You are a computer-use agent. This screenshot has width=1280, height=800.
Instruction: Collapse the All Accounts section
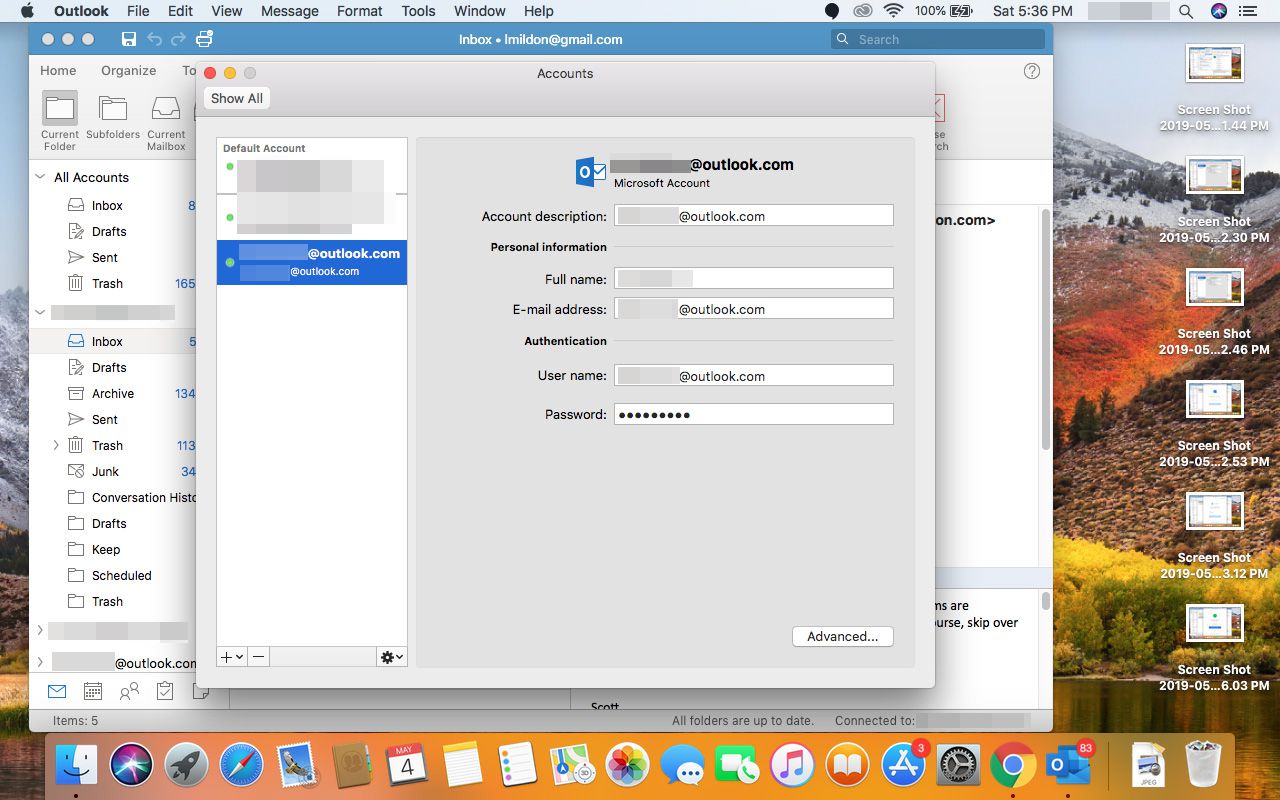pos(40,177)
